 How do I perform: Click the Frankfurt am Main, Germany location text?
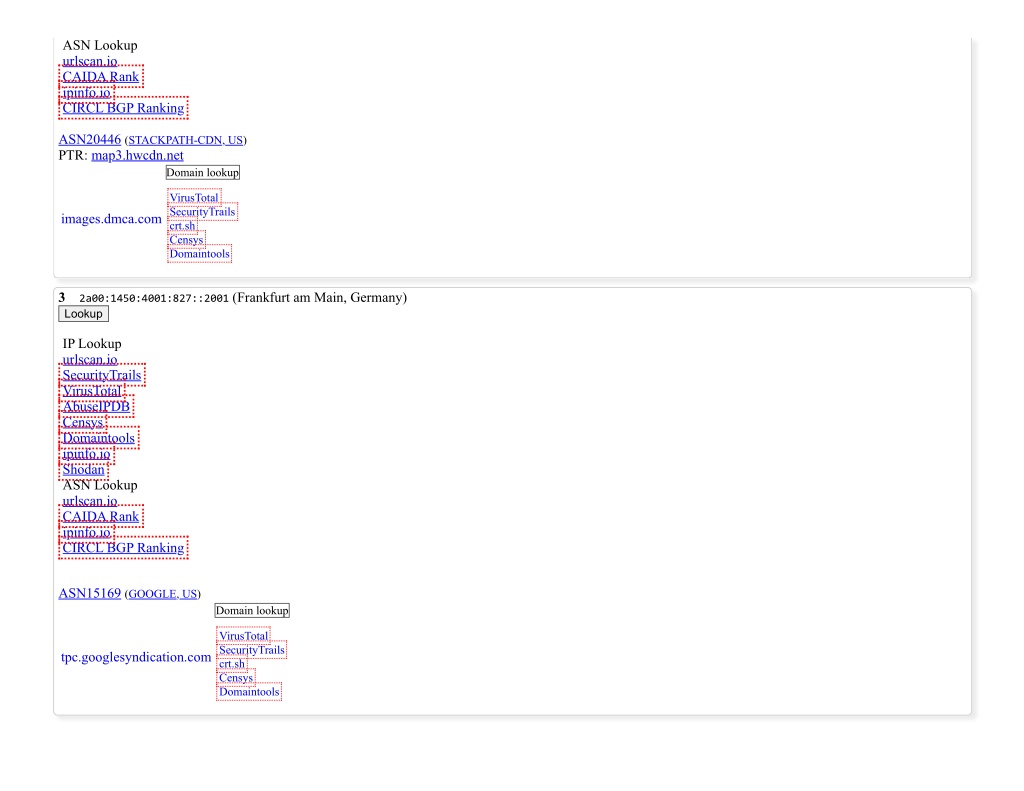tap(319, 298)
